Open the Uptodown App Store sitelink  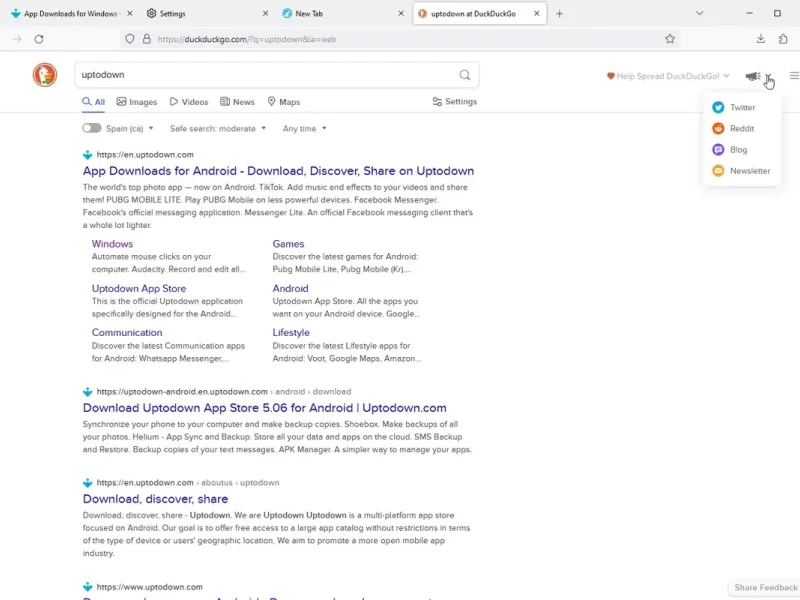[139, 288]
